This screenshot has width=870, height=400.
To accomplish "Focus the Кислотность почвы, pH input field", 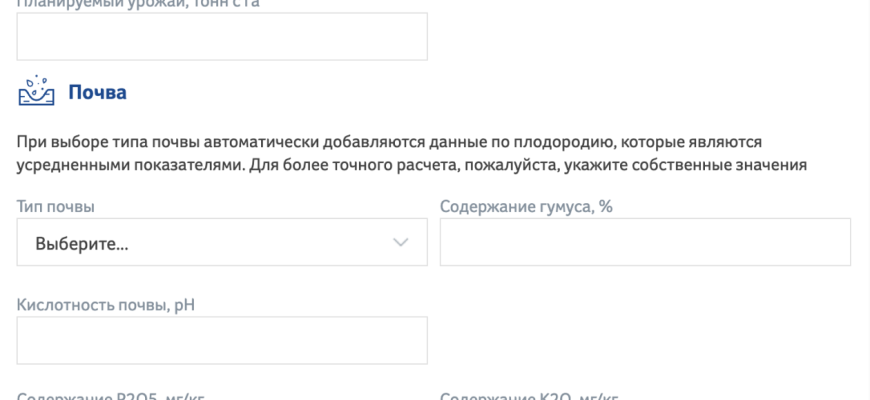I will (x=222, y=341).
